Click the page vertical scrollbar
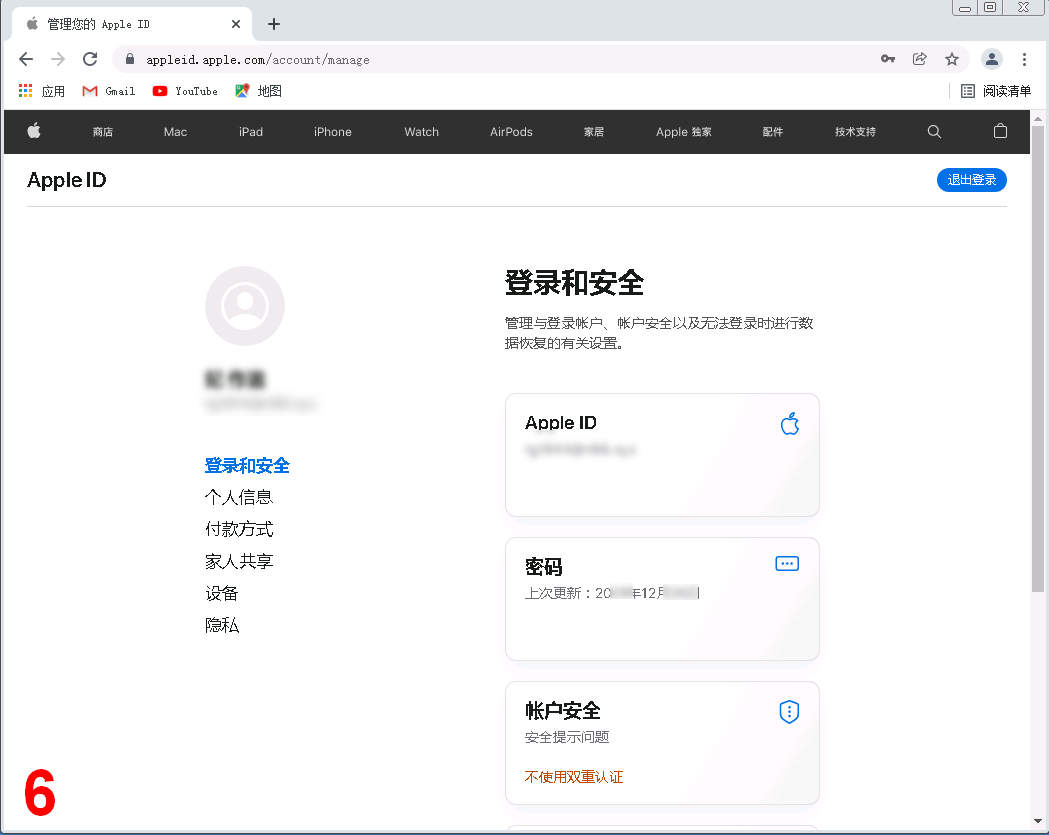 click(1039, 360)
